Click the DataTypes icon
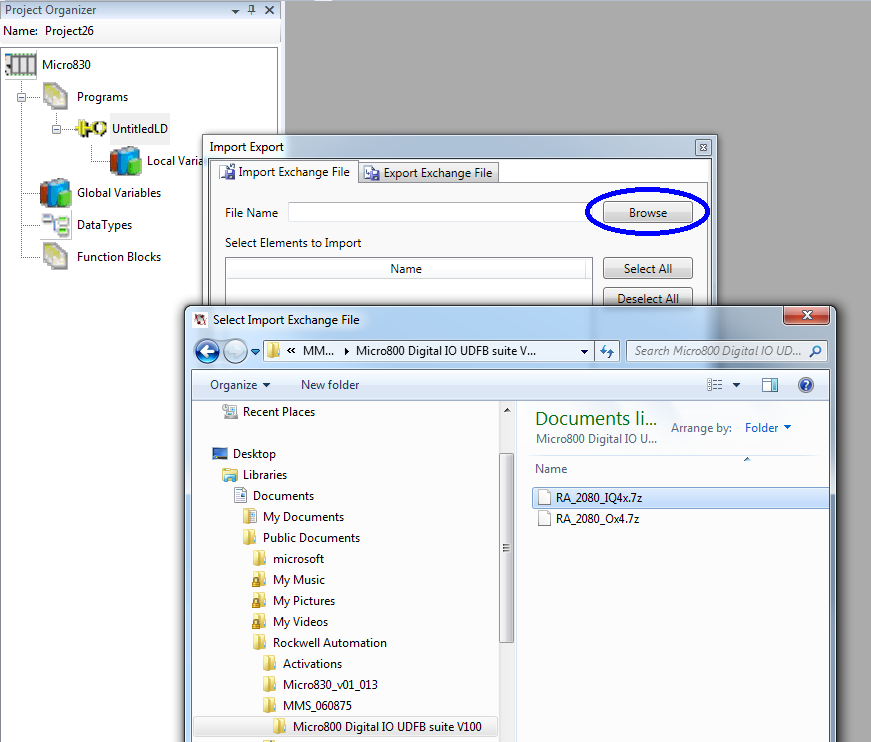 (56, 225)
